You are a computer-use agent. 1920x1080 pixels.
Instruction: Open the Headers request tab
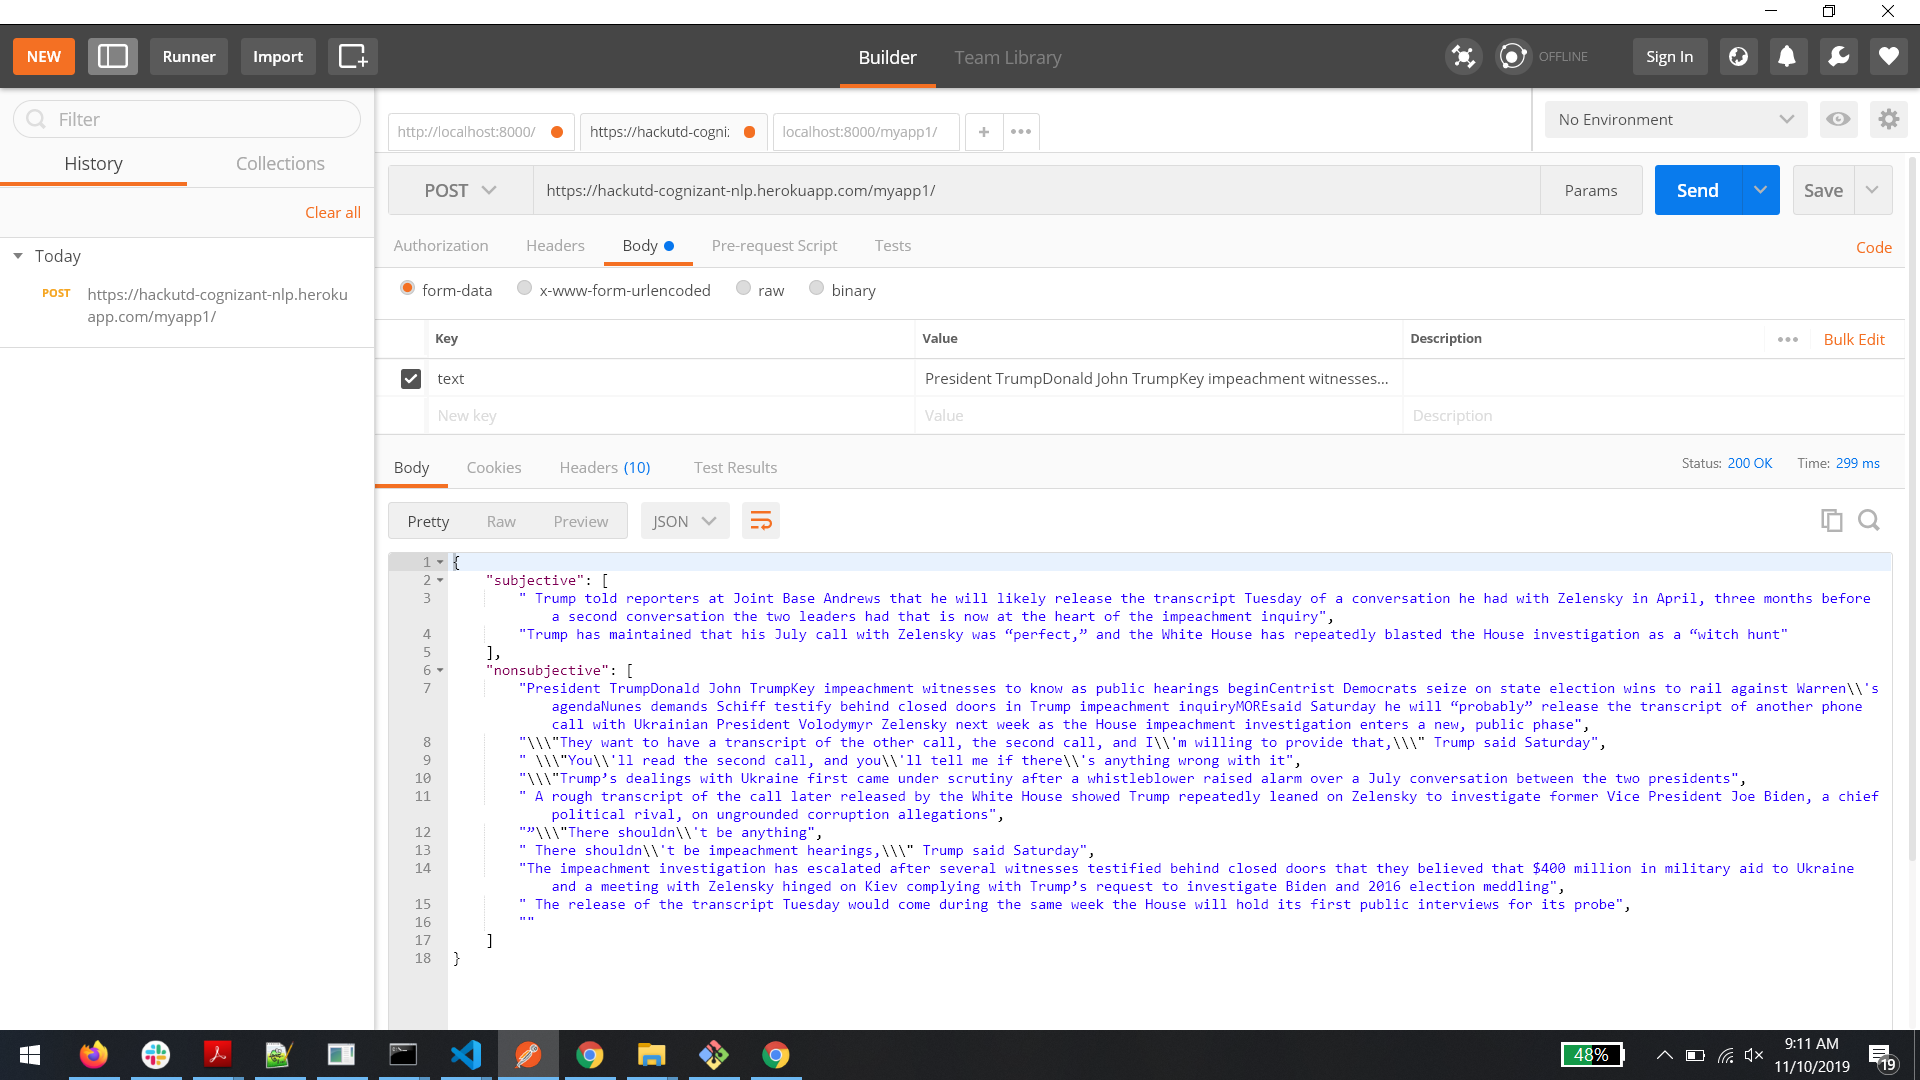tap(555, 246)
